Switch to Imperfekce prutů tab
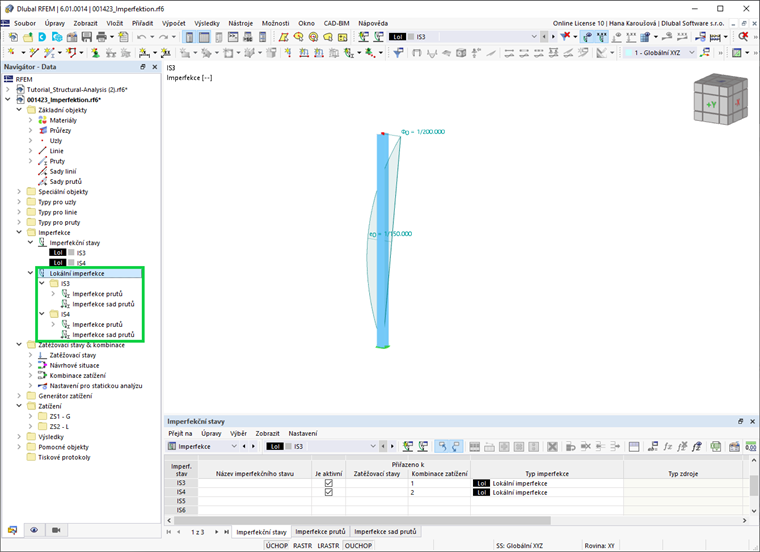This screenshot has width=760, height=552. click(x=320, y=532)
